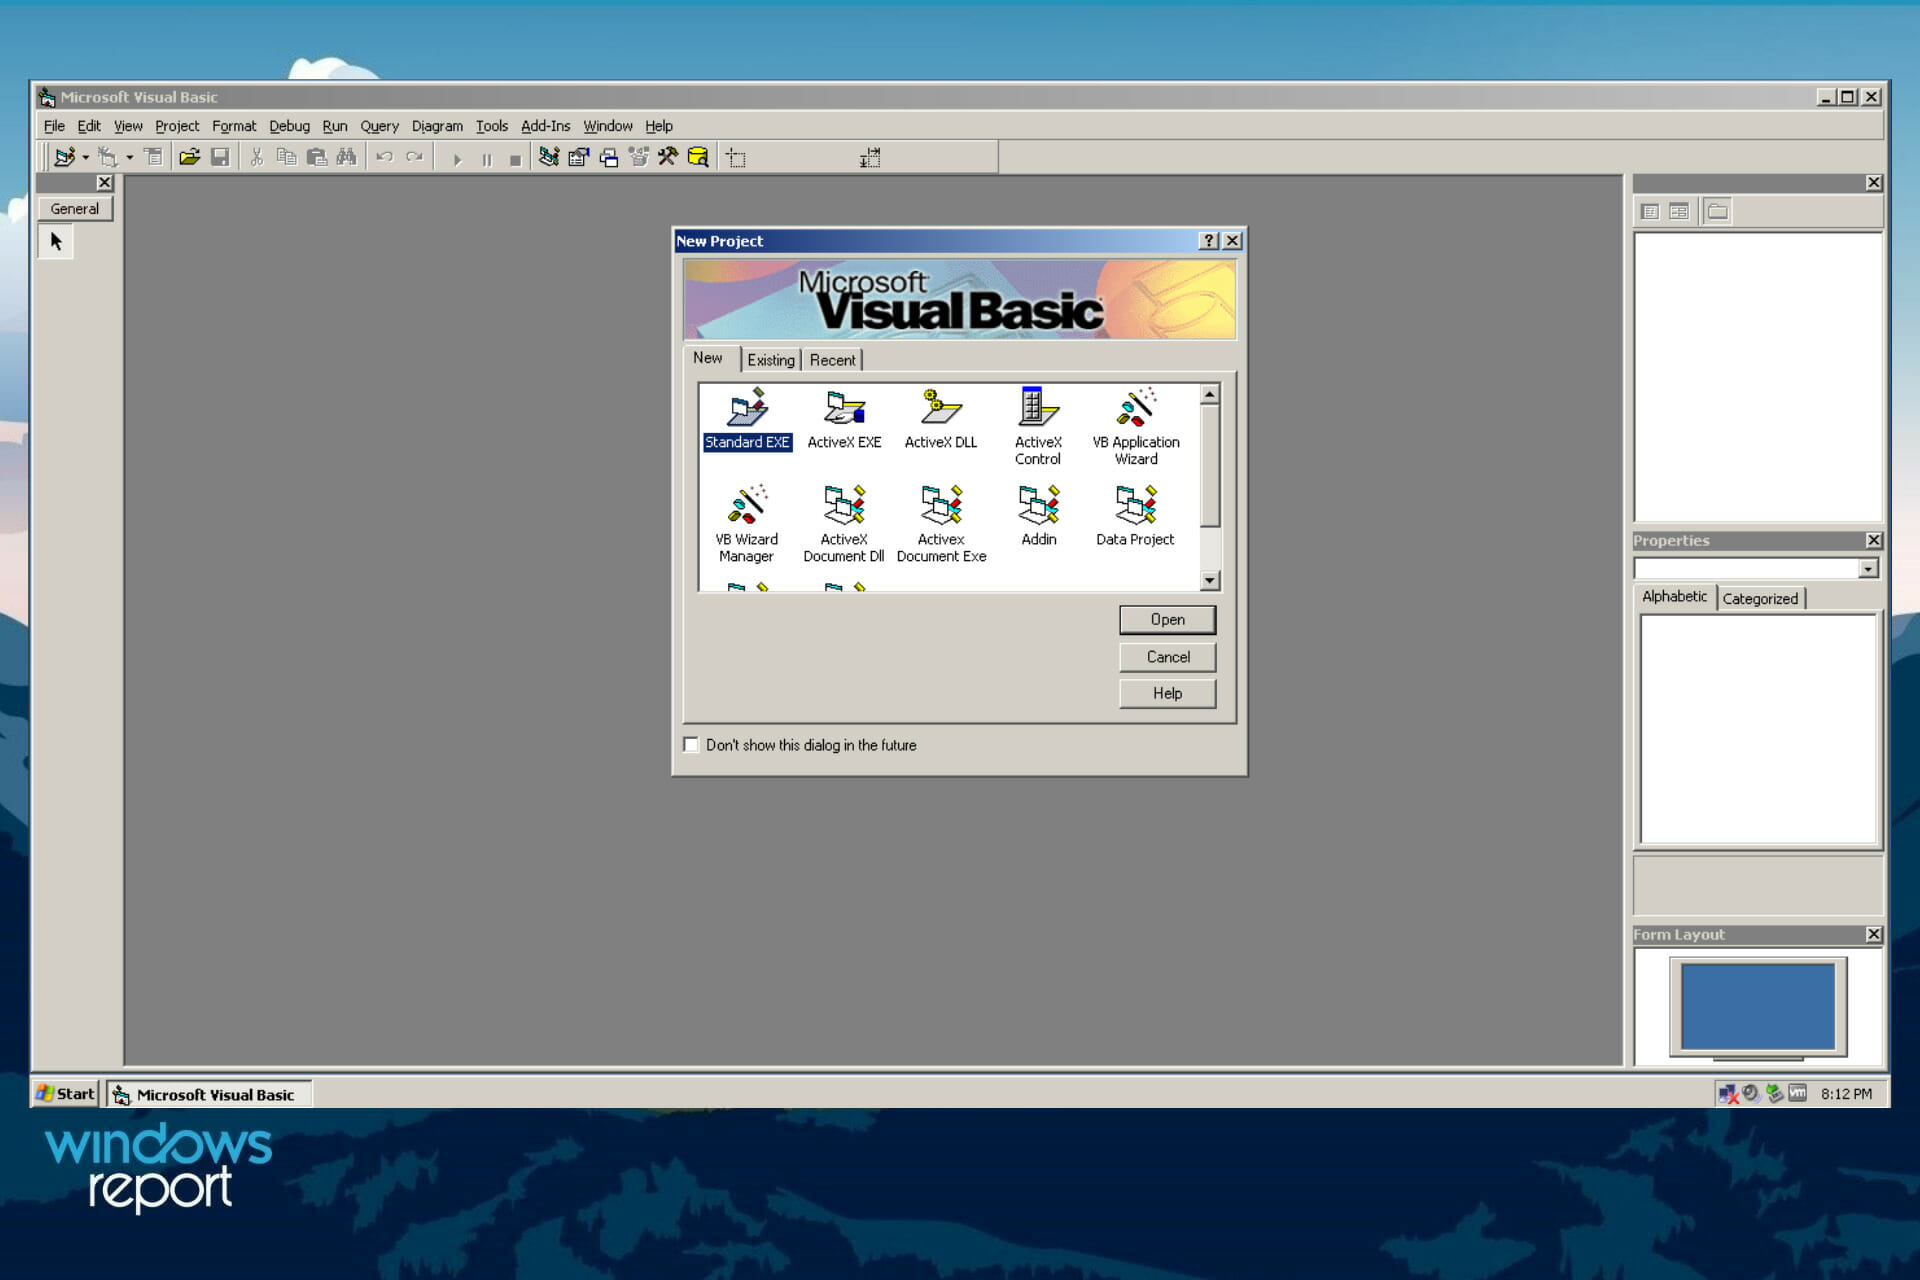Switch to the Recent tab

pos(832,360)
